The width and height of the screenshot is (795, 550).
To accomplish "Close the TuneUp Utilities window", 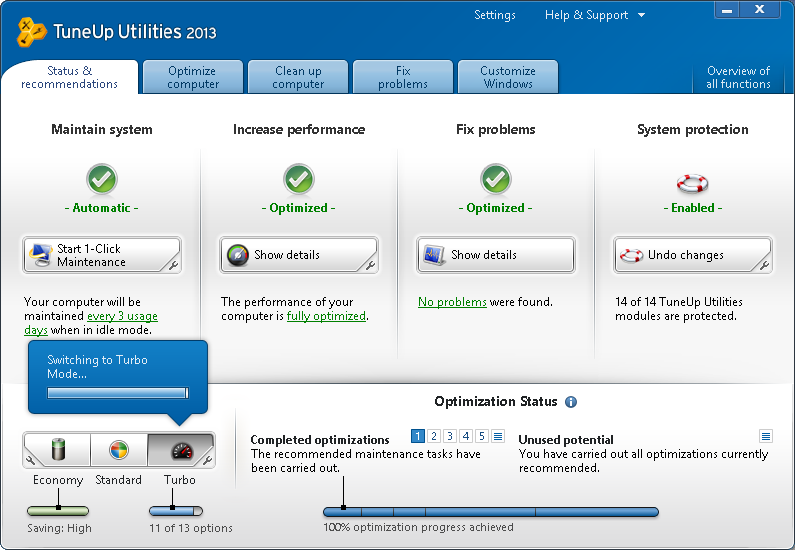I will [760, 10].
